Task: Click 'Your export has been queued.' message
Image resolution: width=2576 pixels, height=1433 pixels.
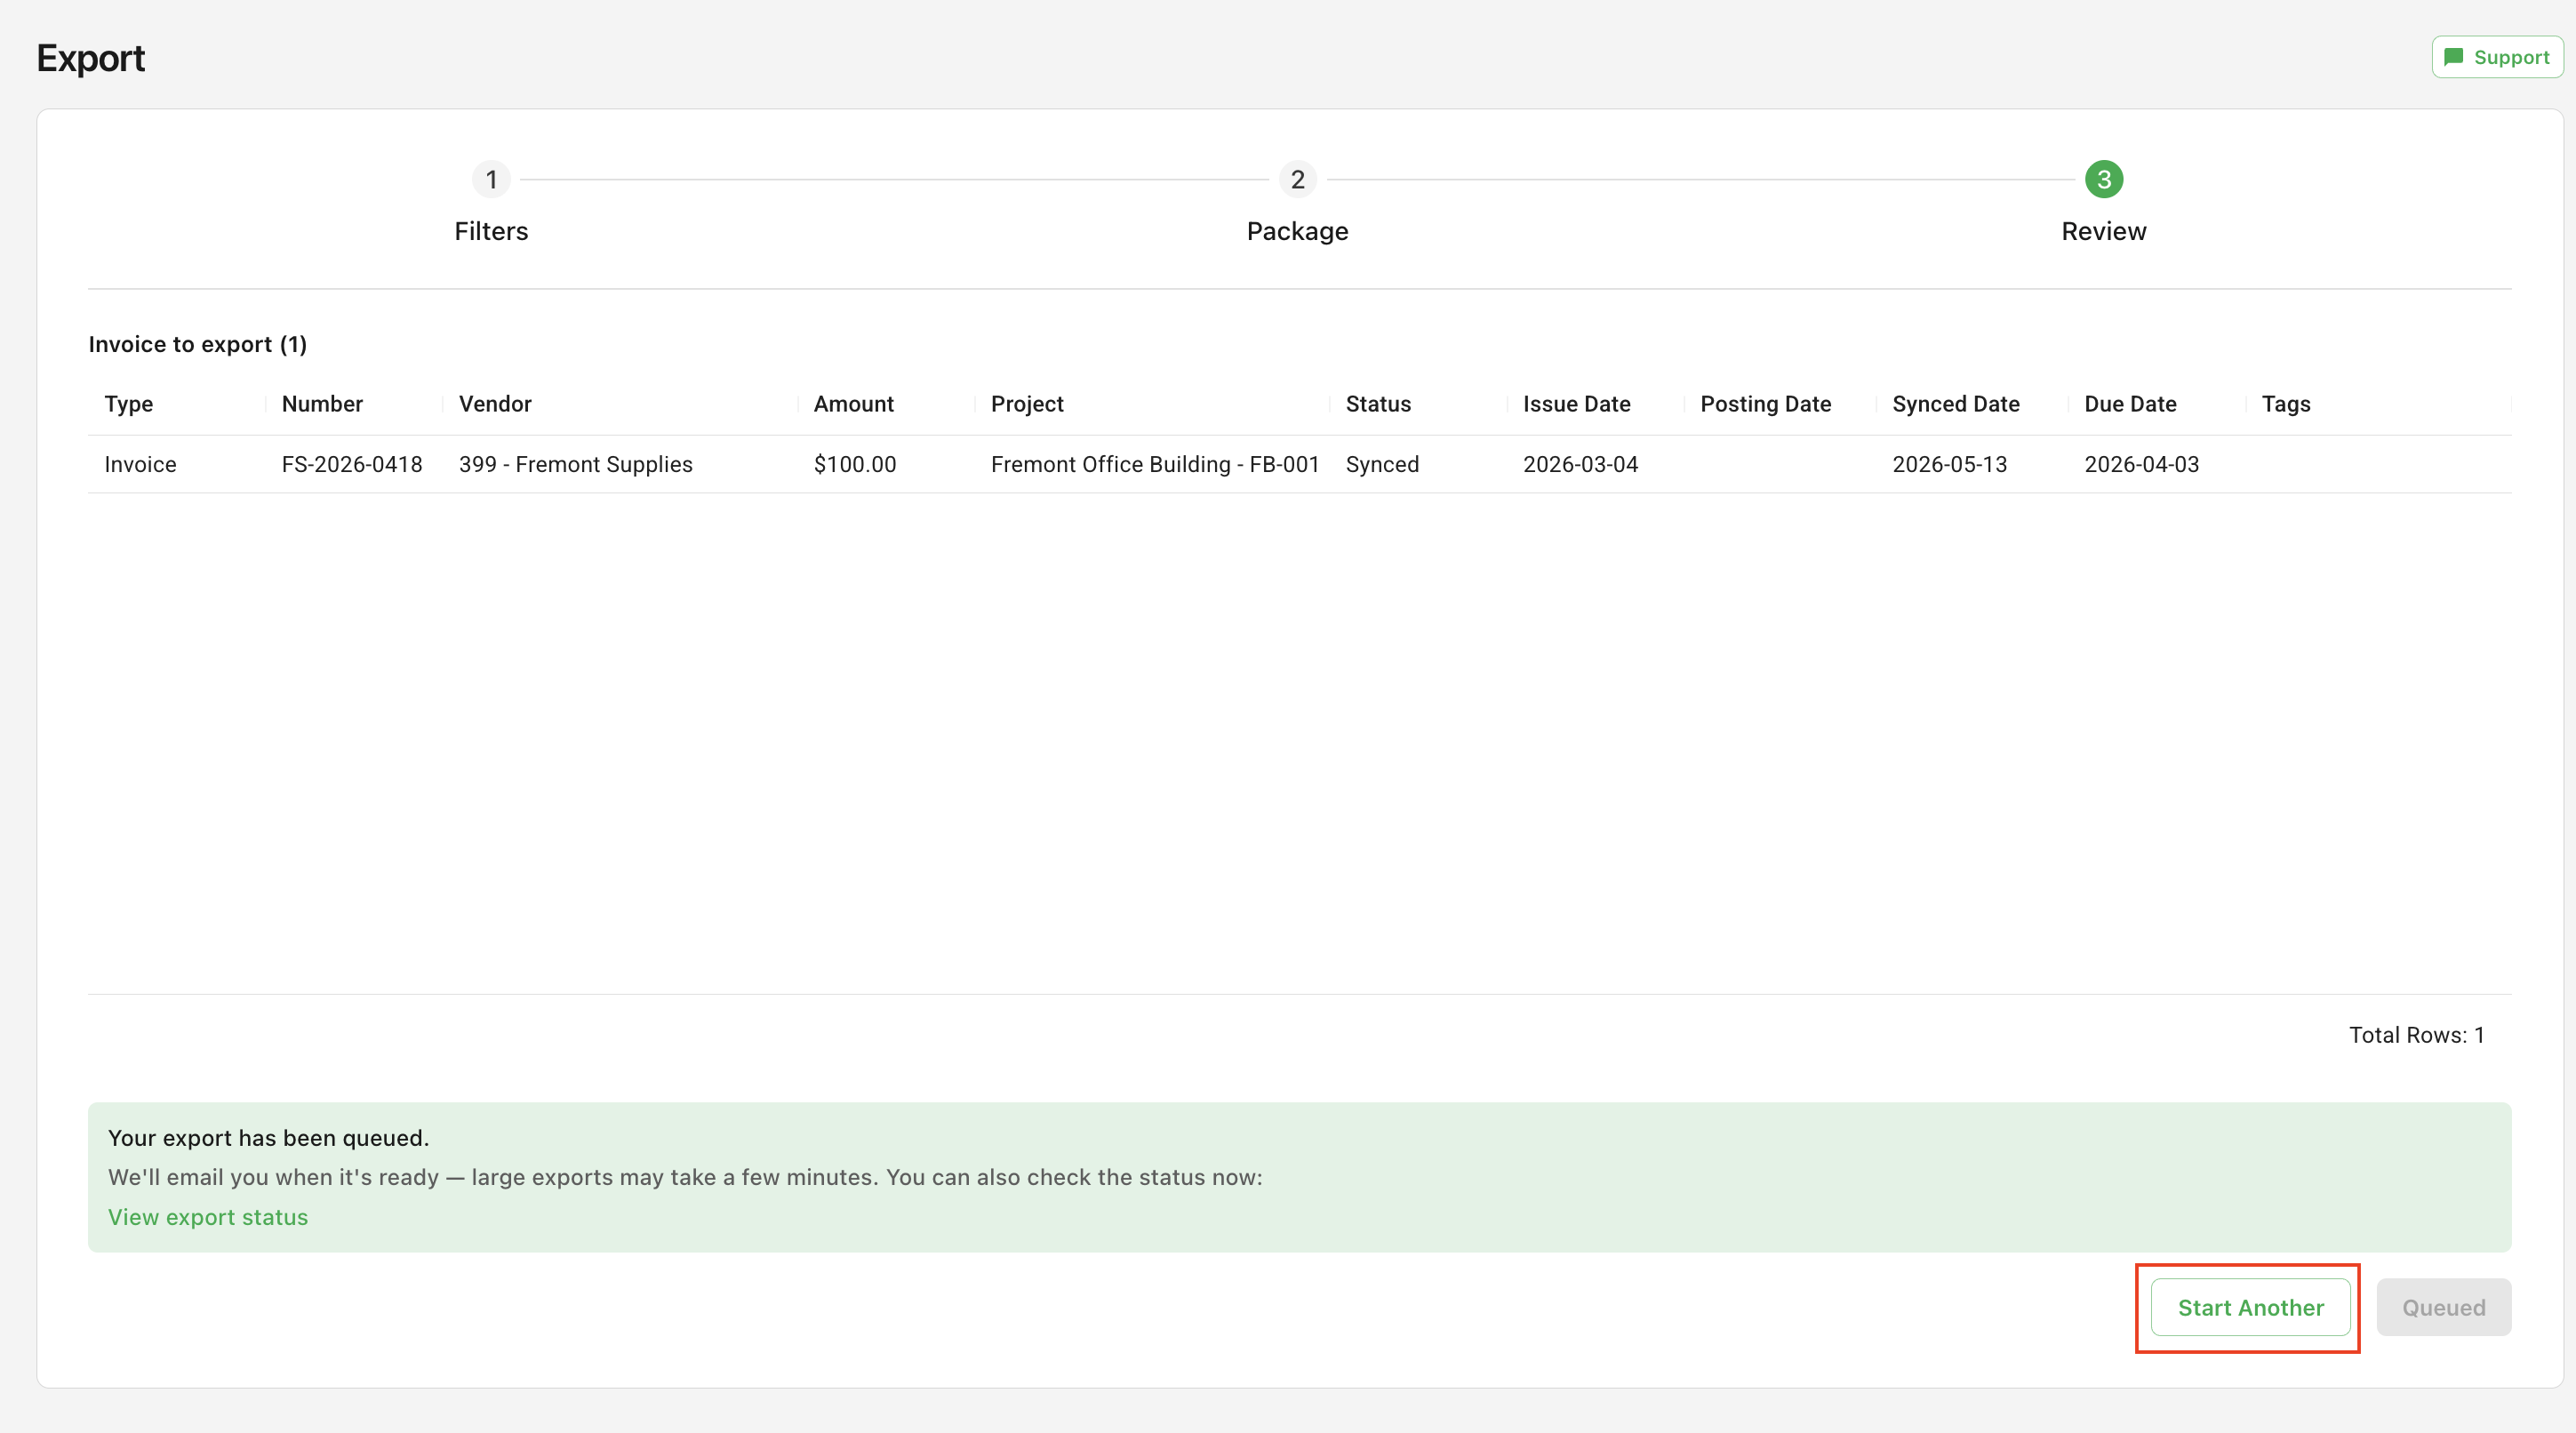Action: click(x=268, y=1138)
